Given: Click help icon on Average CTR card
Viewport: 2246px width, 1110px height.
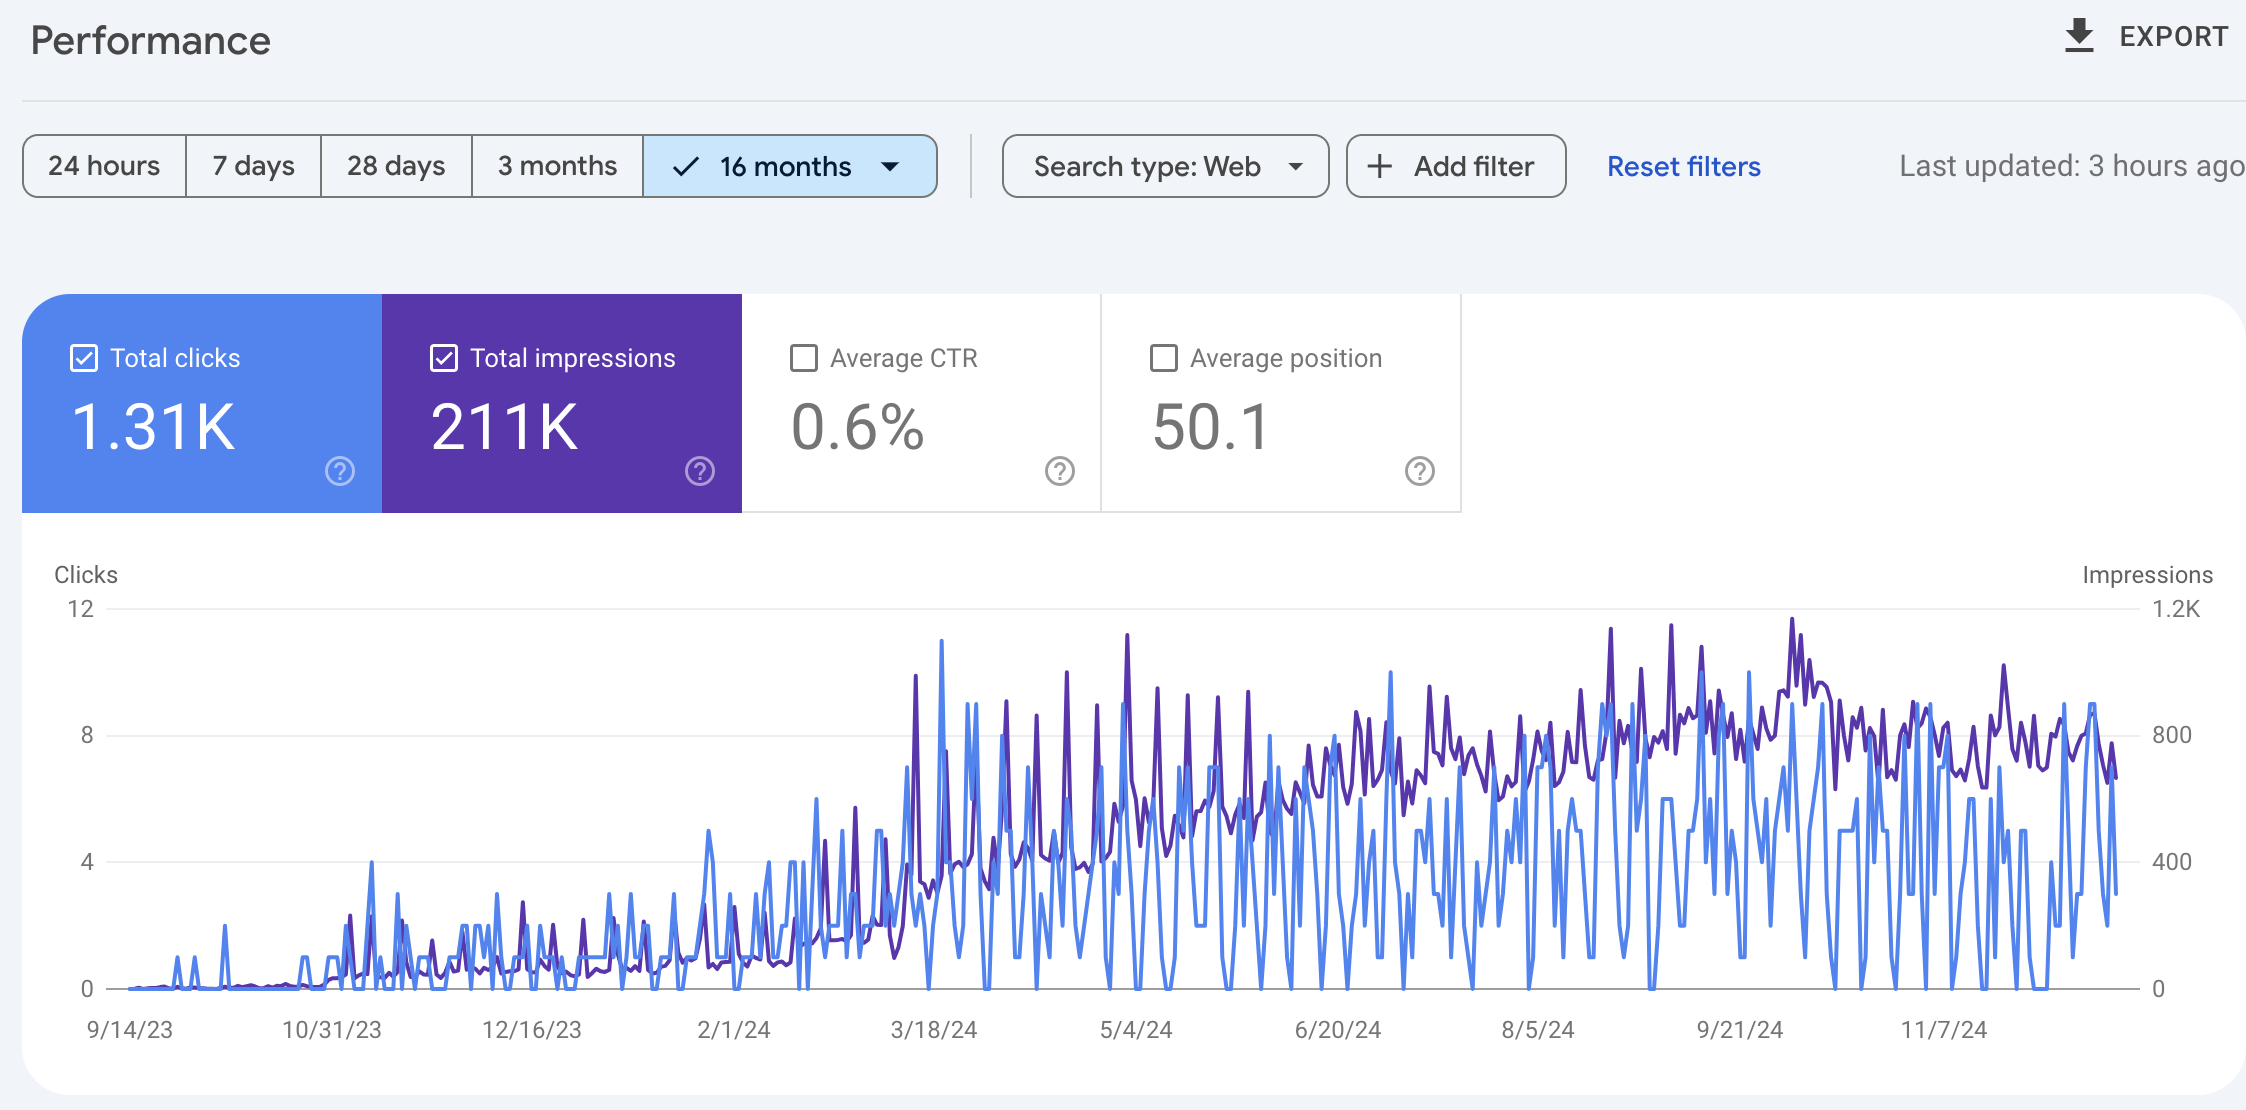Looking at the screenshot, I should tap(1060, 471).
